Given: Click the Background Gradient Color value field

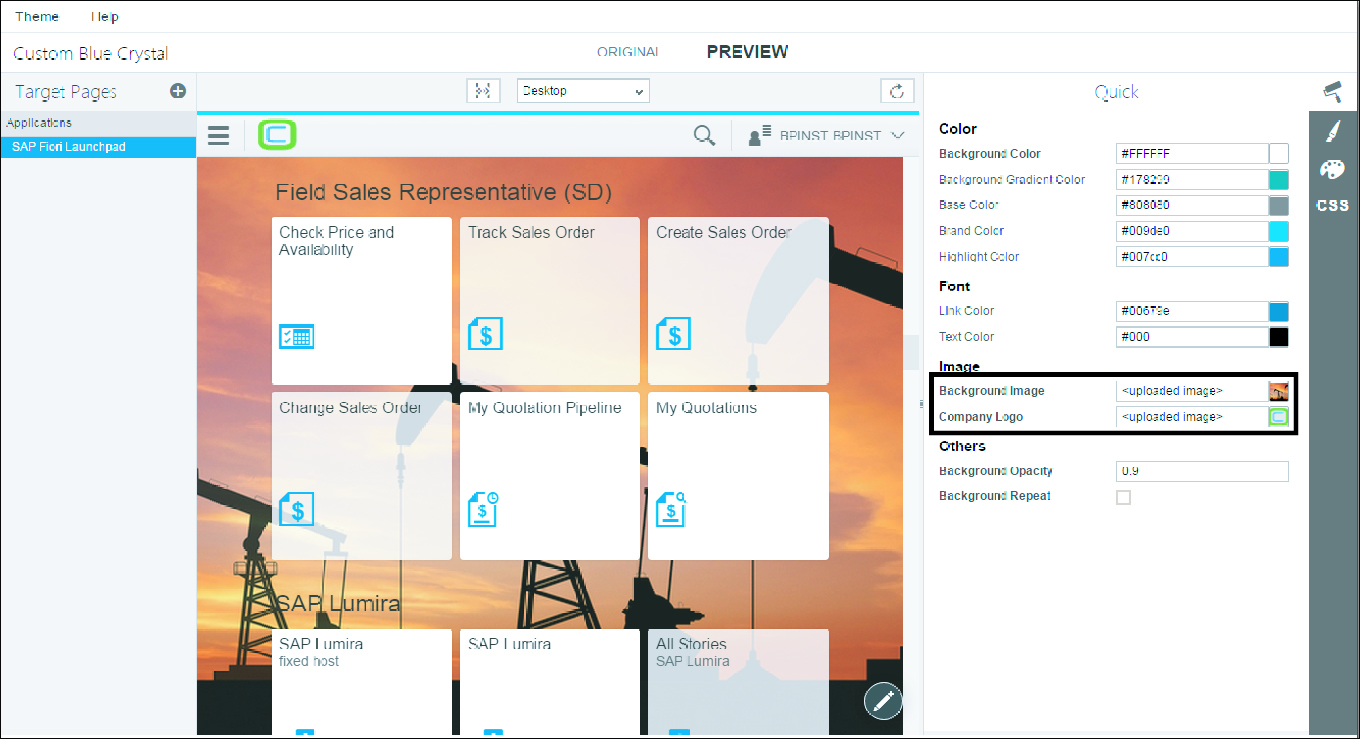Looking at the screenshot, I should click(x=1192, y=180).
